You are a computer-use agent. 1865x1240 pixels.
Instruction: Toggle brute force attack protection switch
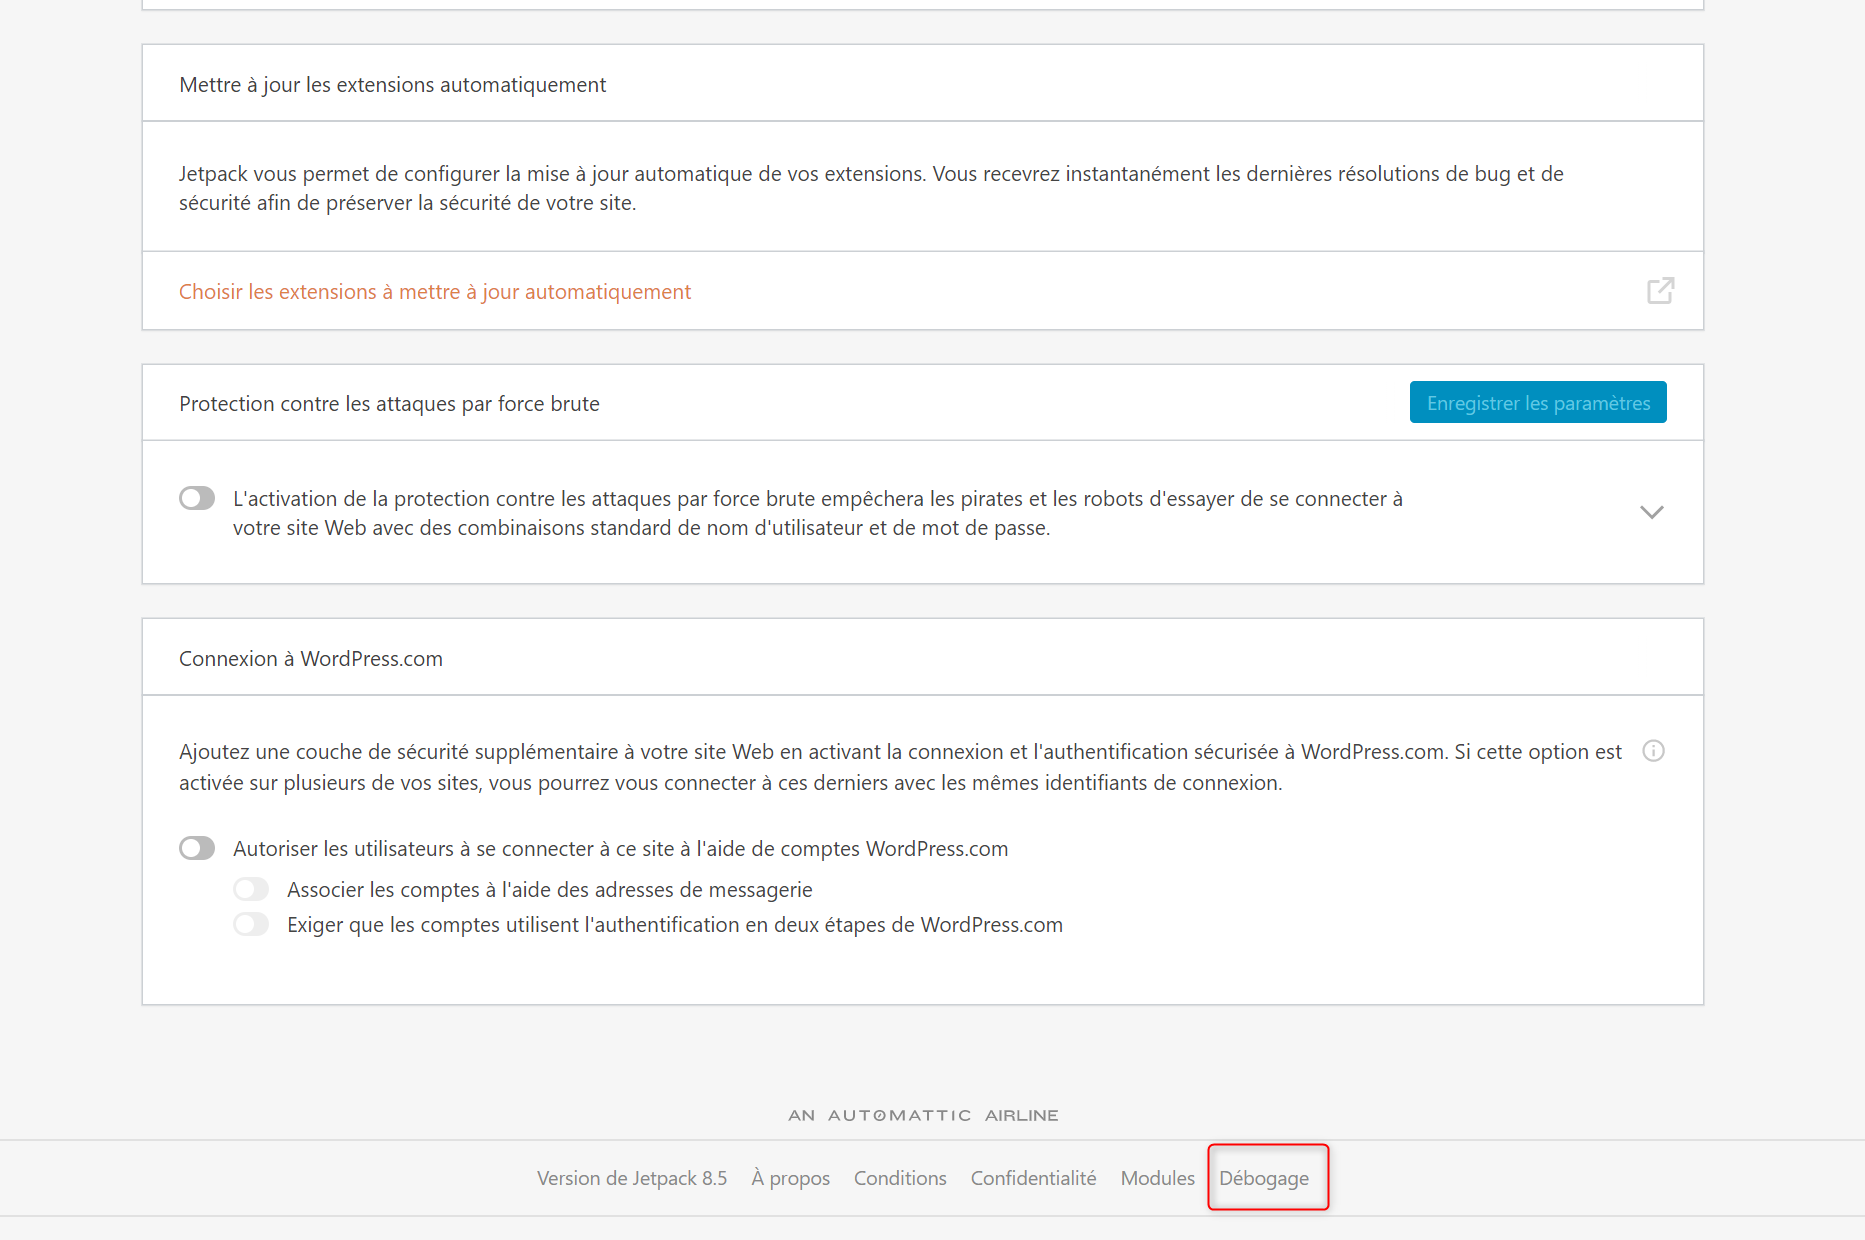[197, 498]
